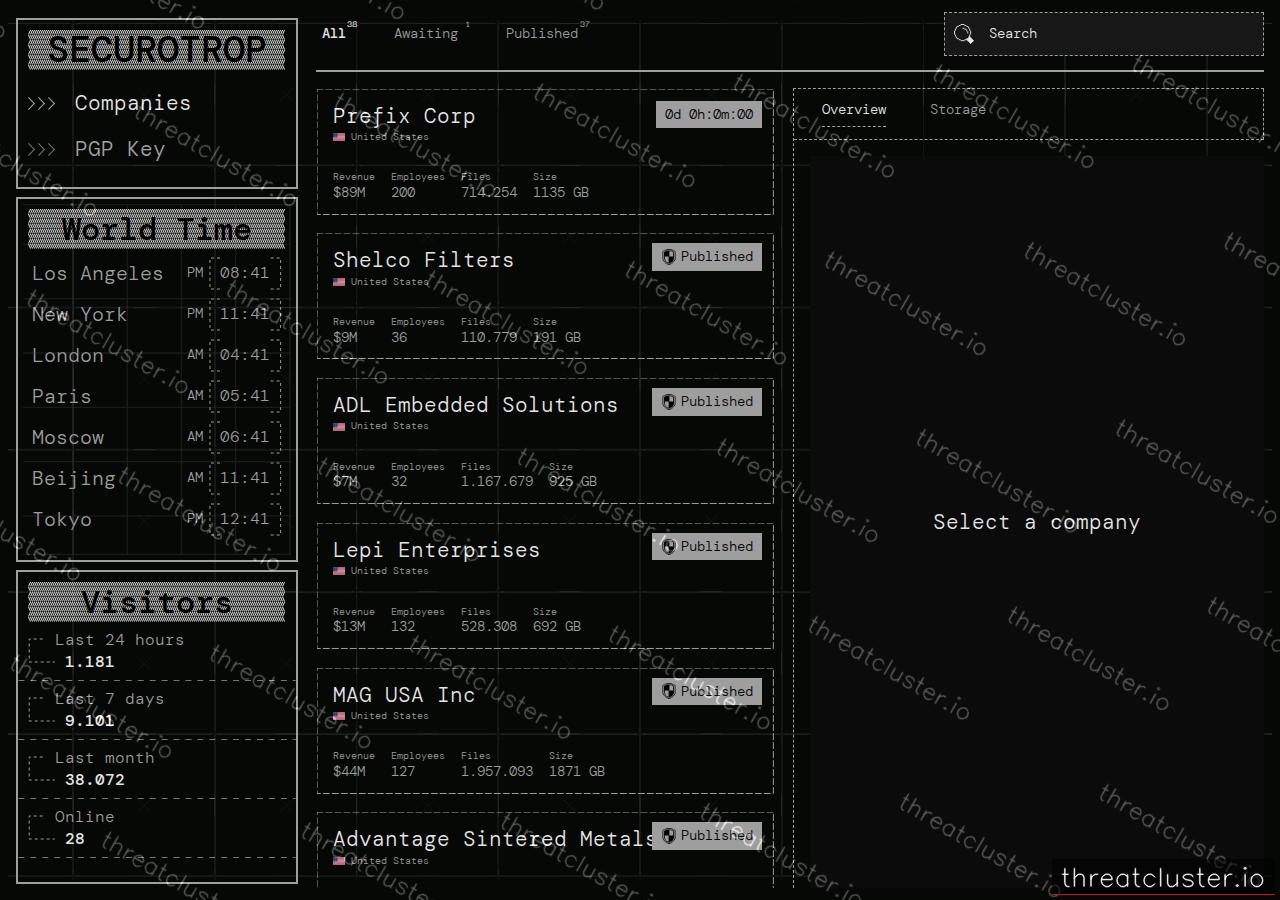Click the World Time panel header
The height and width of the screenshot is (900, 1280).
coord(157,229)
